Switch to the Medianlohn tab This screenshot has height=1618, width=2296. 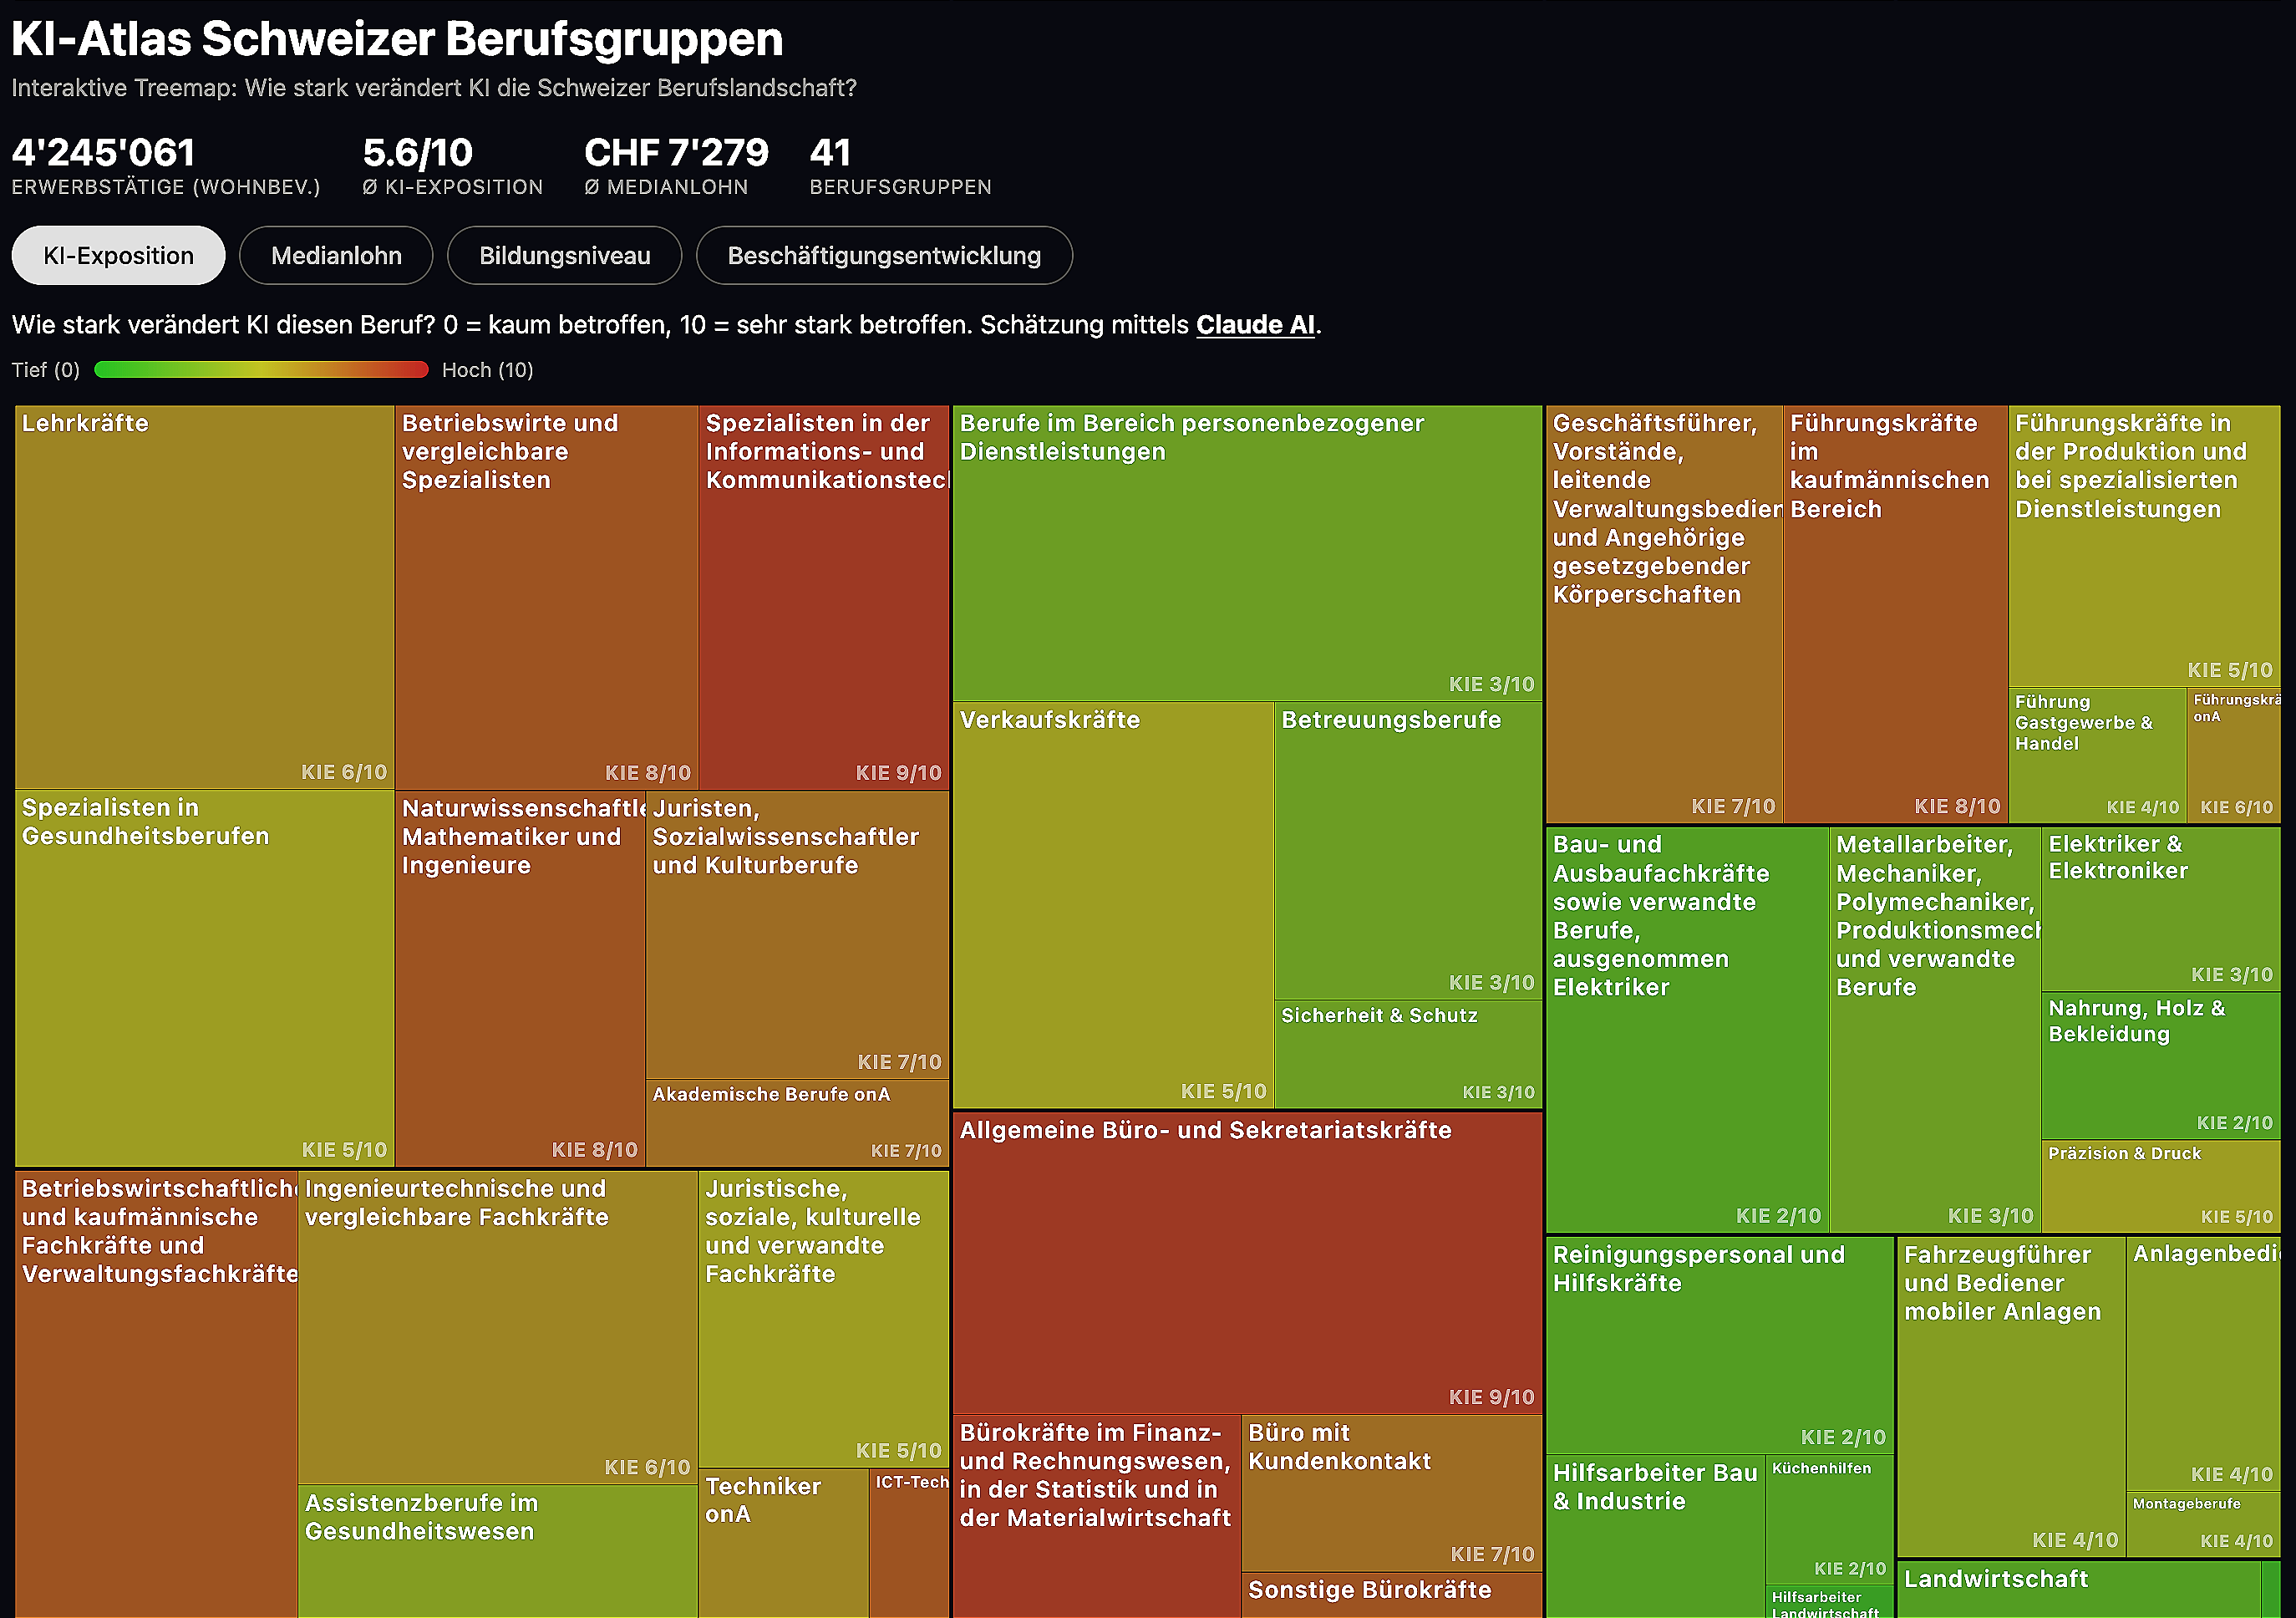pos(336,256)
